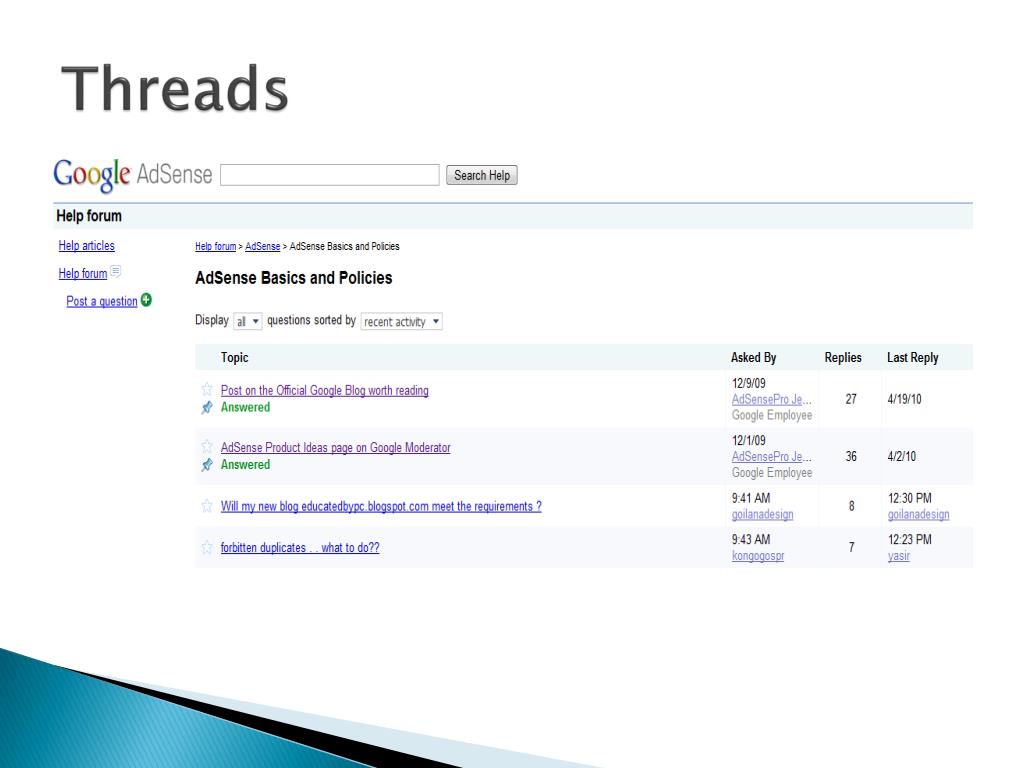Open goilanadesign profile under 9:41 AM
1024x768 pixels.
pyautogui.click(x=762, y=515)
